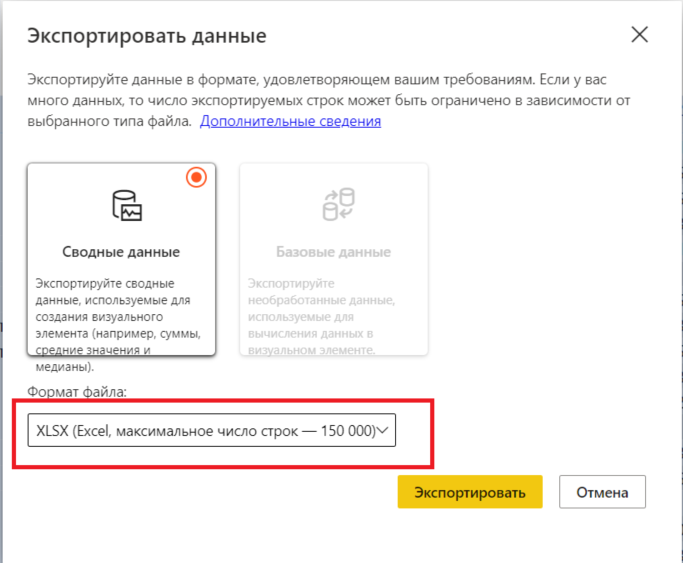The width and height of the screenshot is (683, 563).
Task: Expand the file format dropdown arrow
Action: point(385,431)
